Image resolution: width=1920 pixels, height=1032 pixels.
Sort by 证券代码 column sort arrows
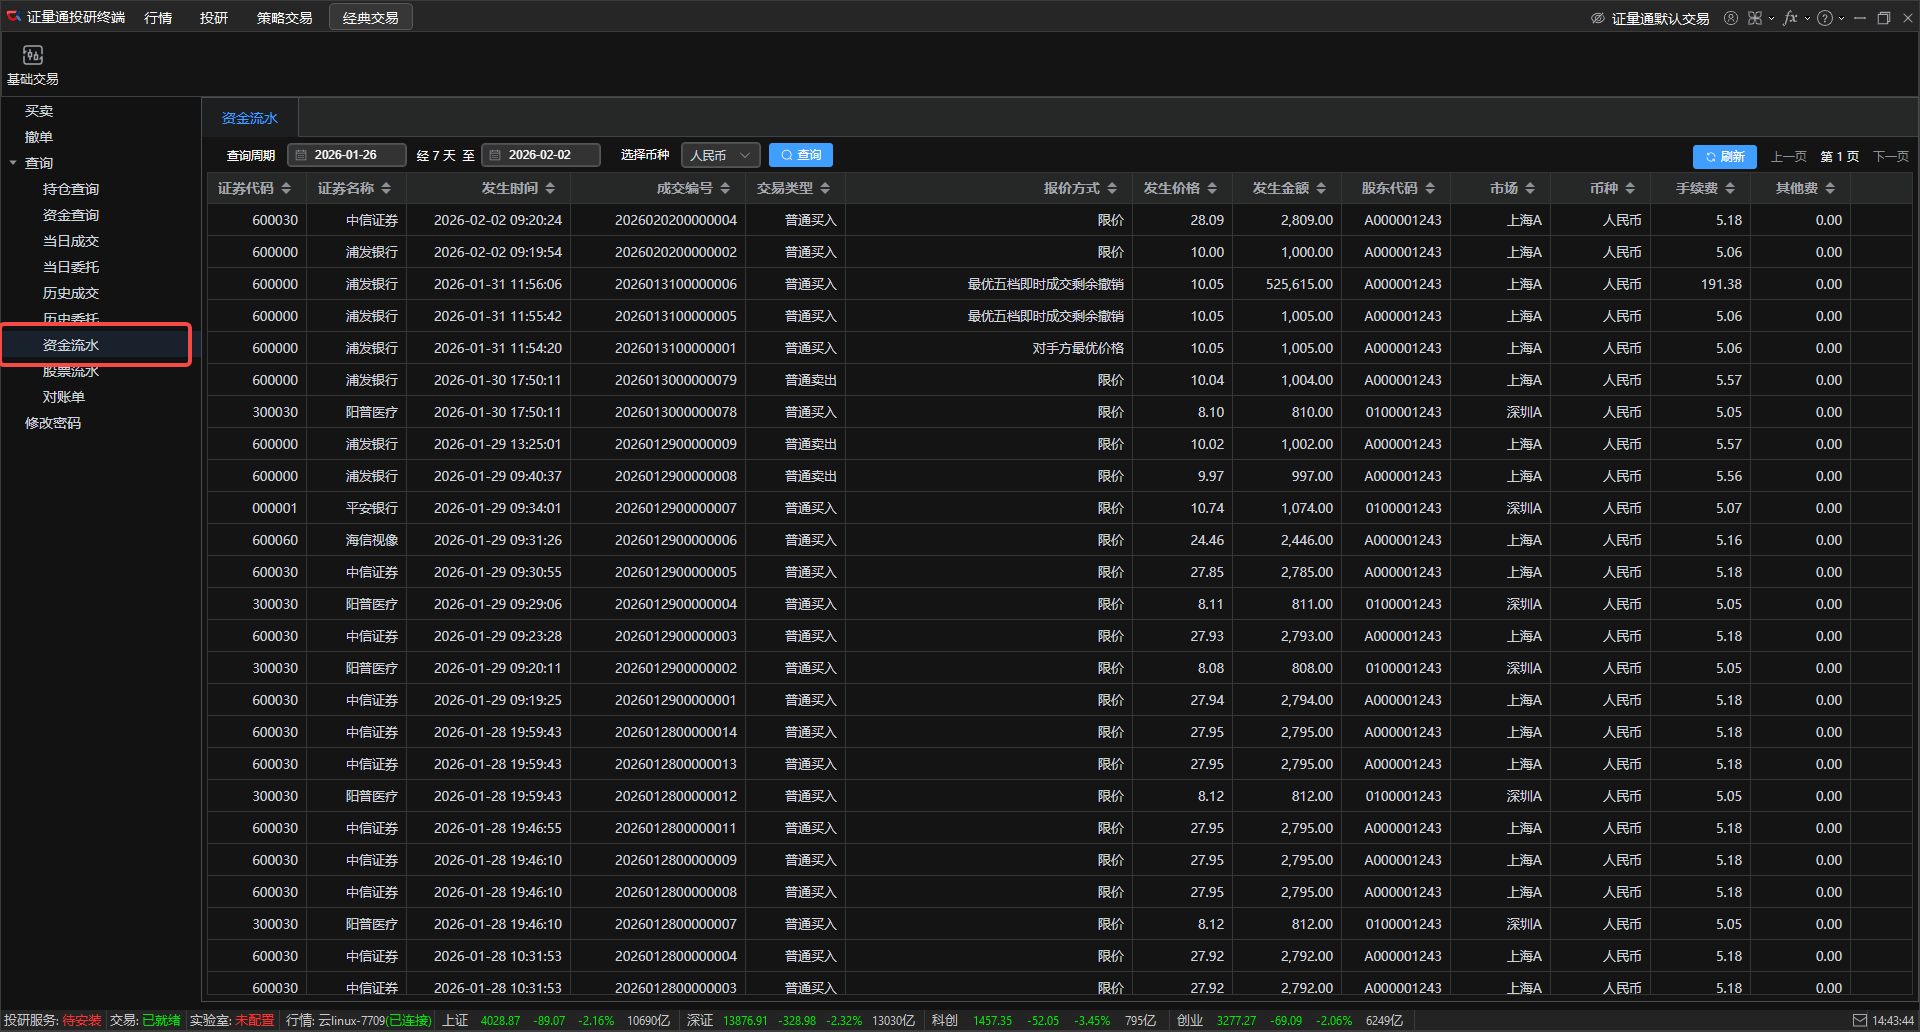(286, 188)
